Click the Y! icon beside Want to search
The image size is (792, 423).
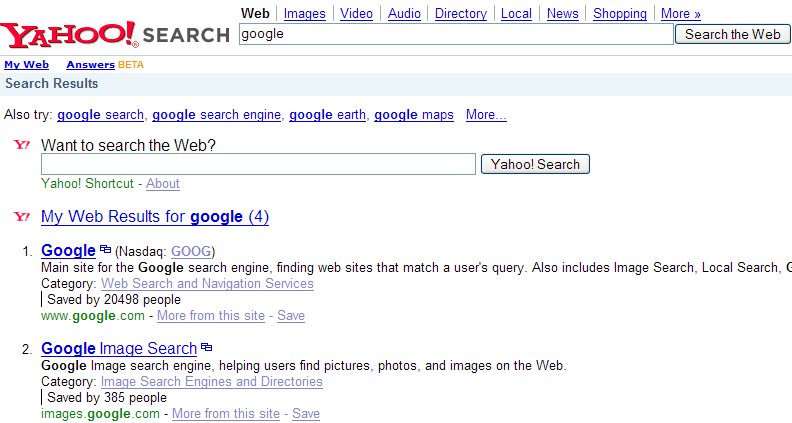(22, 145)
